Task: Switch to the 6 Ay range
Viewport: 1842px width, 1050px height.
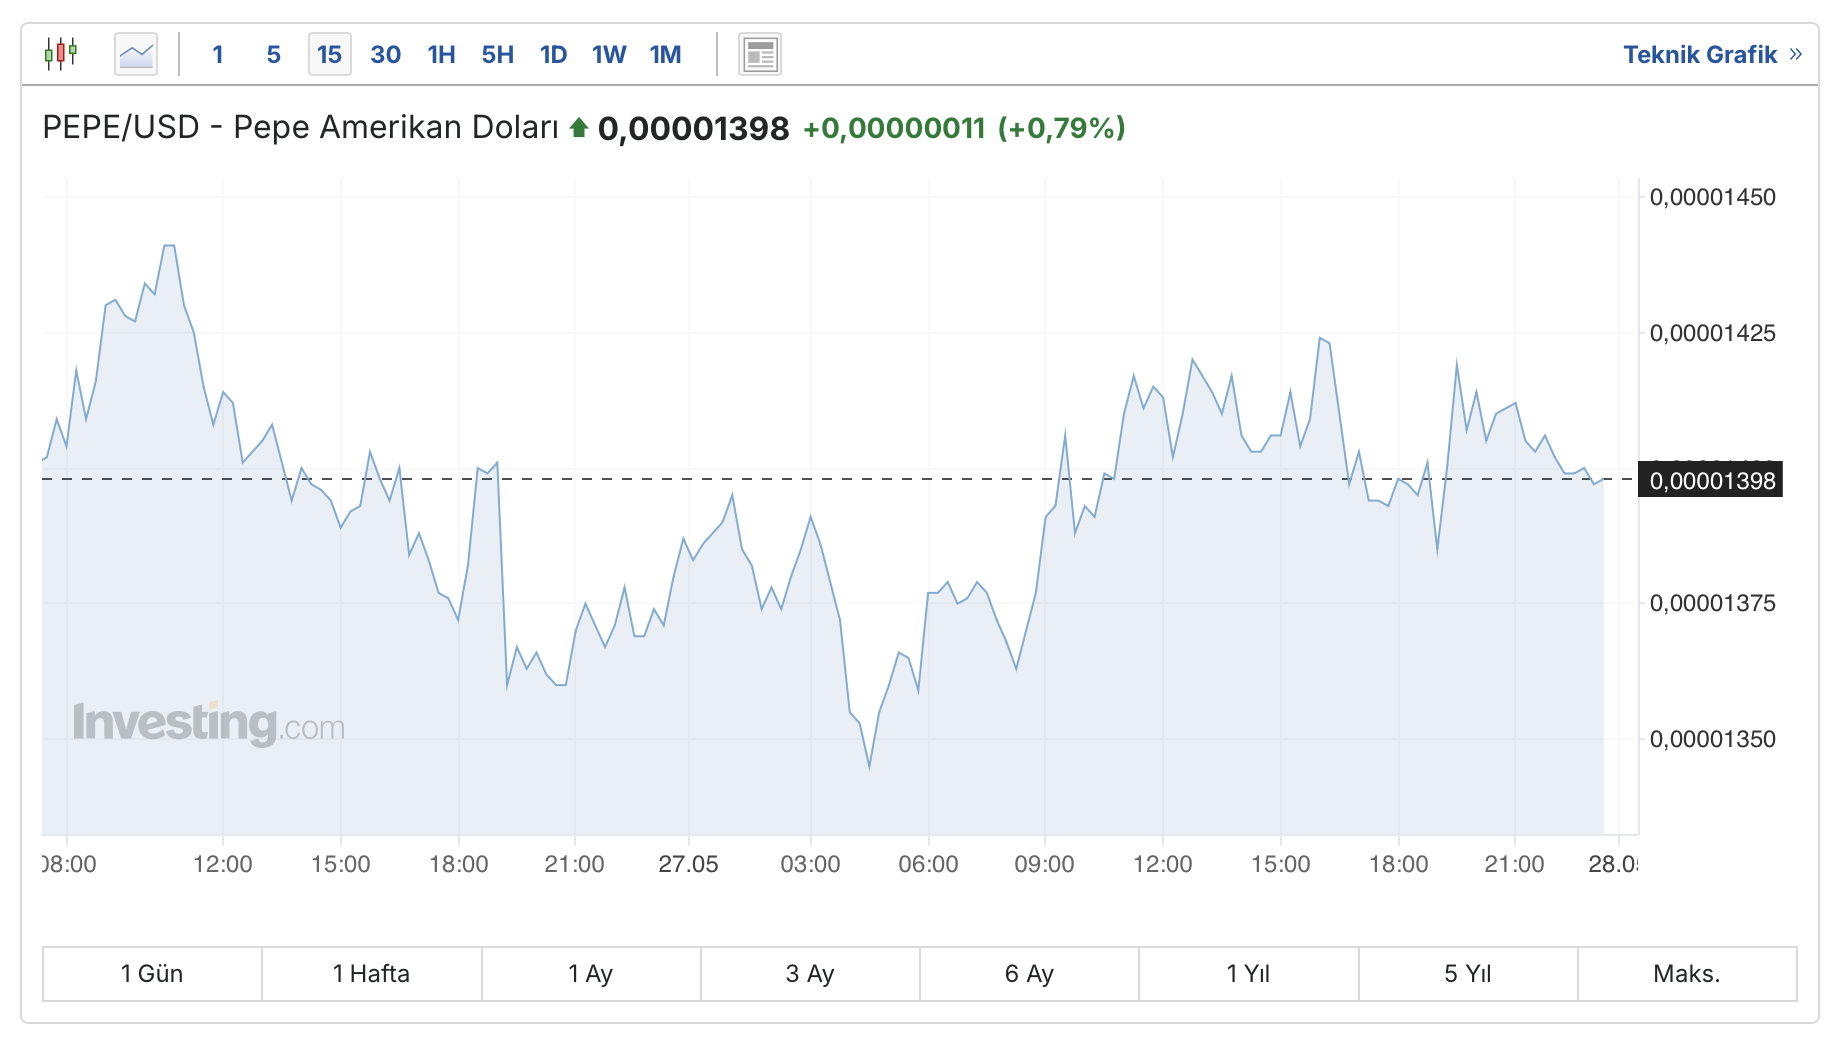Action: (x=1029, y=973)
